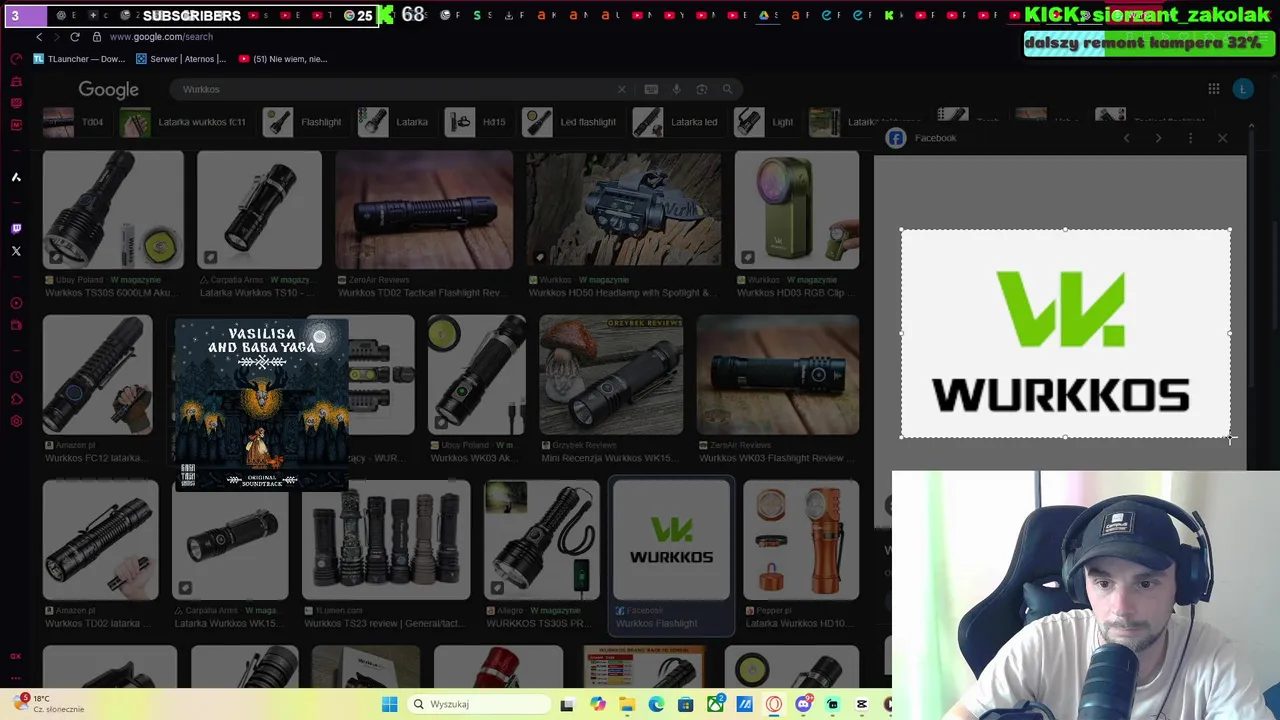Open Discord from the taskbar

(x=803, y=704)
